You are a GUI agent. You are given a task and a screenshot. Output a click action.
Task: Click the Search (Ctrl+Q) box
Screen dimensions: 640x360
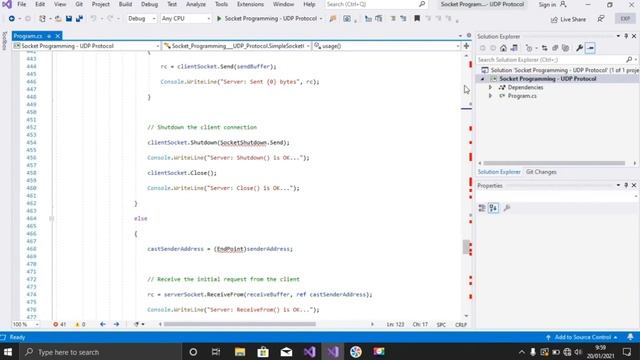click(x=376, y=4)
